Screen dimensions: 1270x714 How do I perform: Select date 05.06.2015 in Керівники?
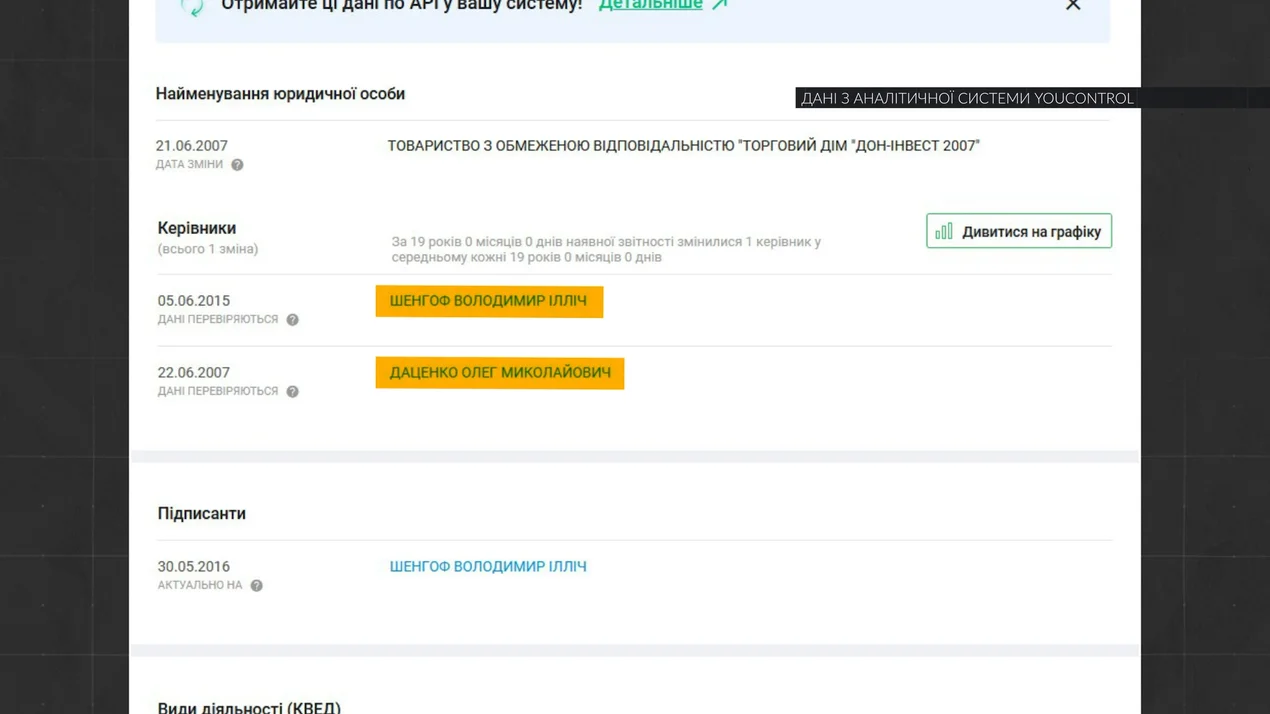point(194,301)
